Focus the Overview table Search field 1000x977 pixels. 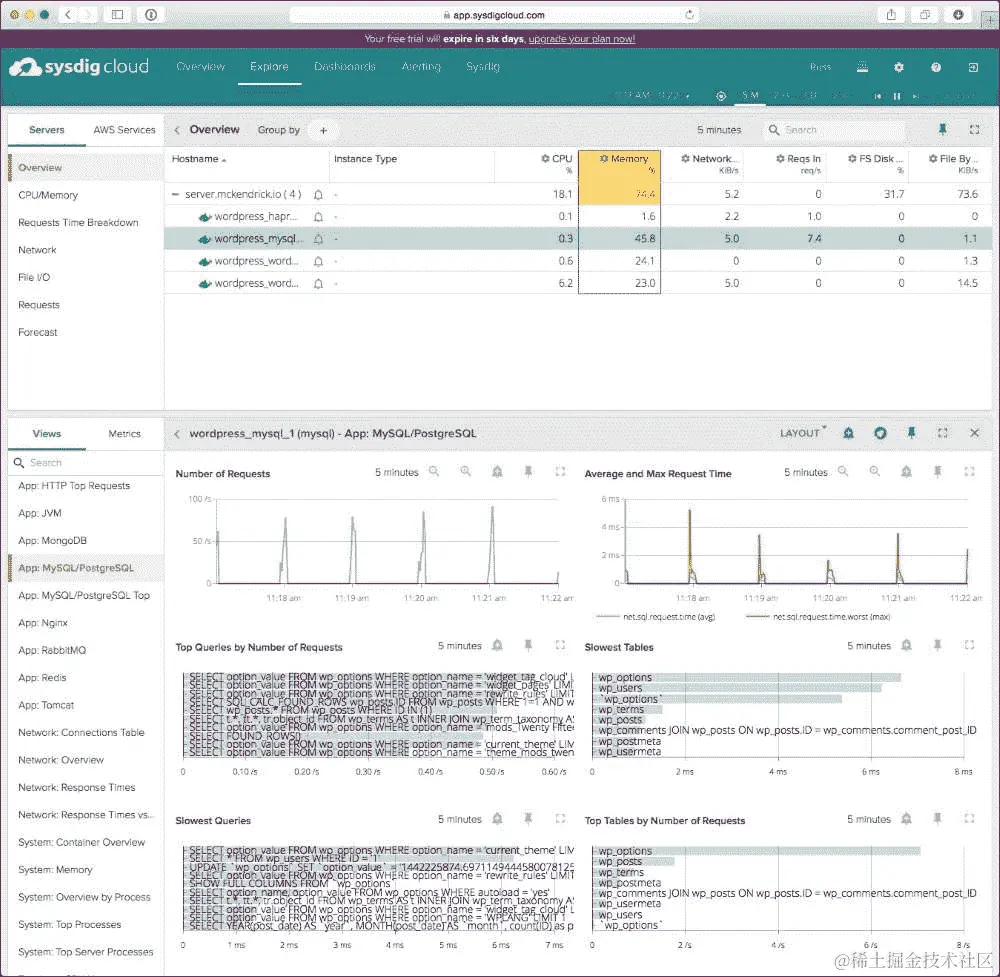point(835,130)
